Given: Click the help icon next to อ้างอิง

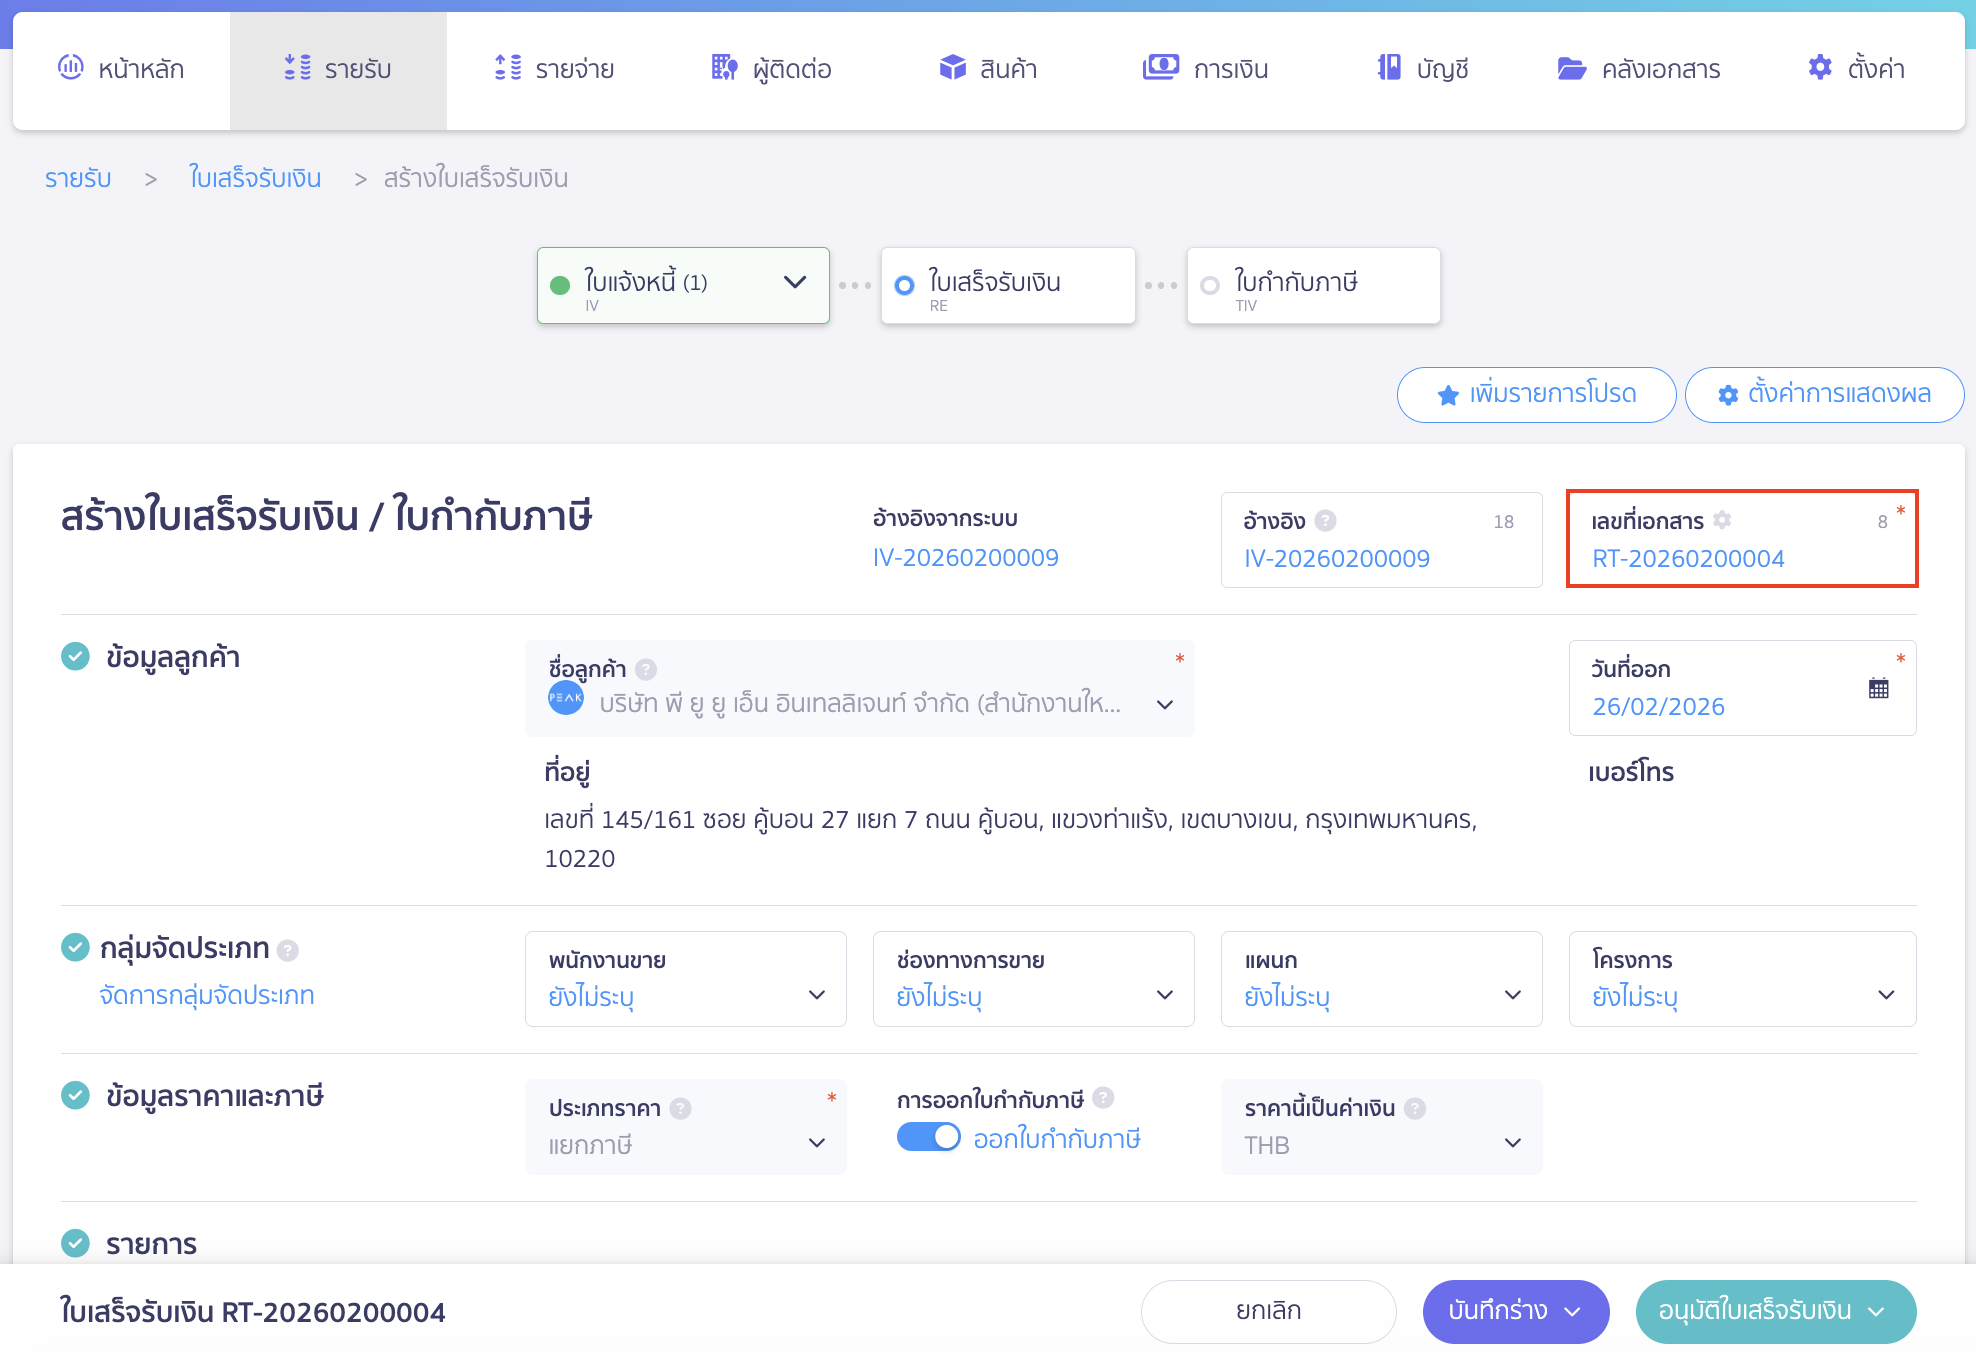Looking at the screenshot, I should pyautogui.click(x=1326, y=520).
